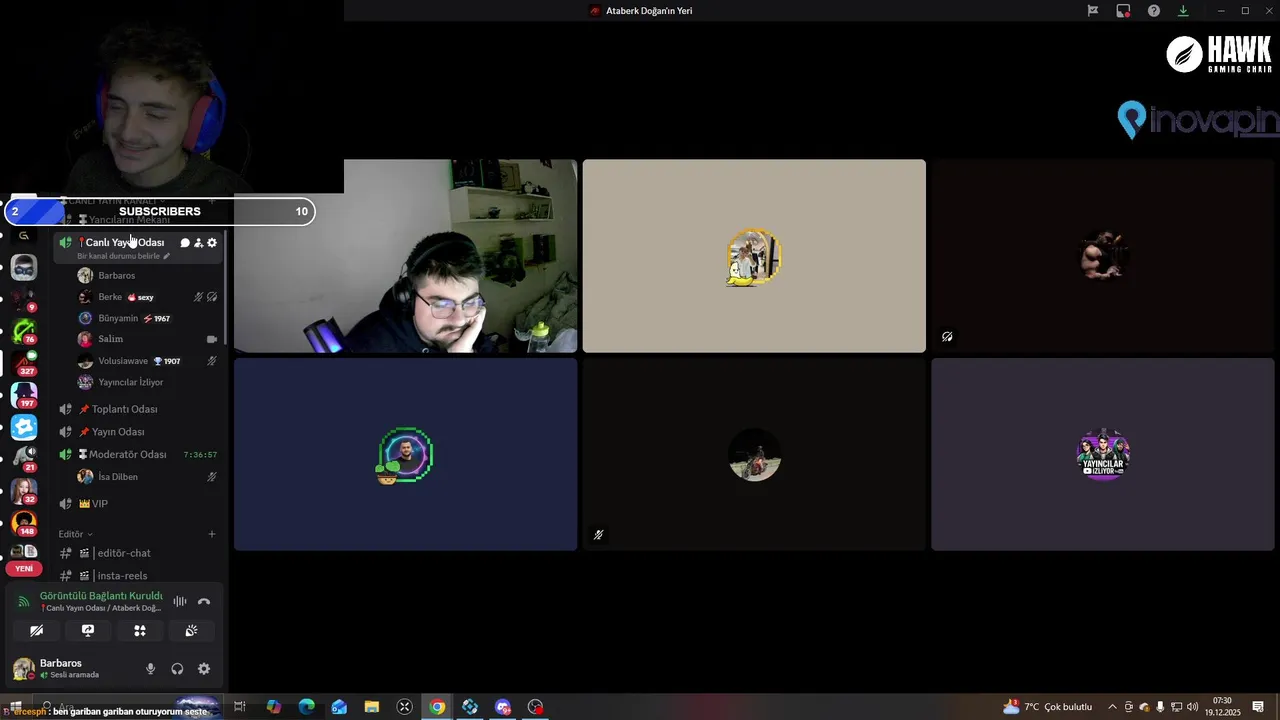Join the Yayın Odası voice channel

(x=138, y=432)
